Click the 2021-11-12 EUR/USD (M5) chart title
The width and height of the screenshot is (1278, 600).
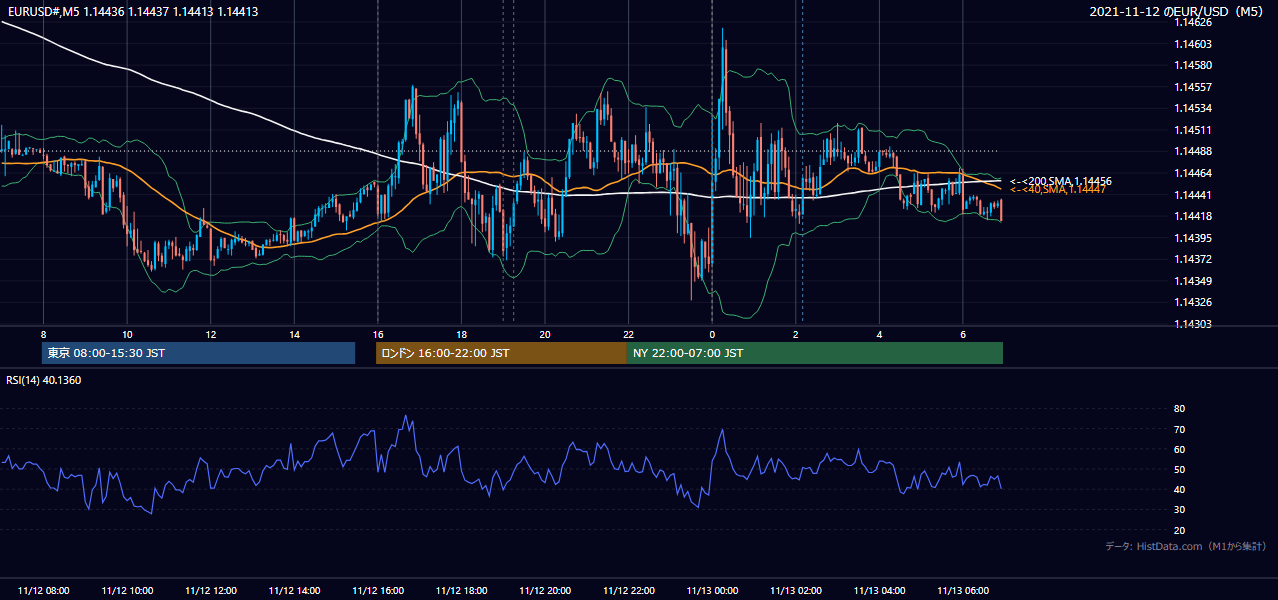(x=1178, y=11)
